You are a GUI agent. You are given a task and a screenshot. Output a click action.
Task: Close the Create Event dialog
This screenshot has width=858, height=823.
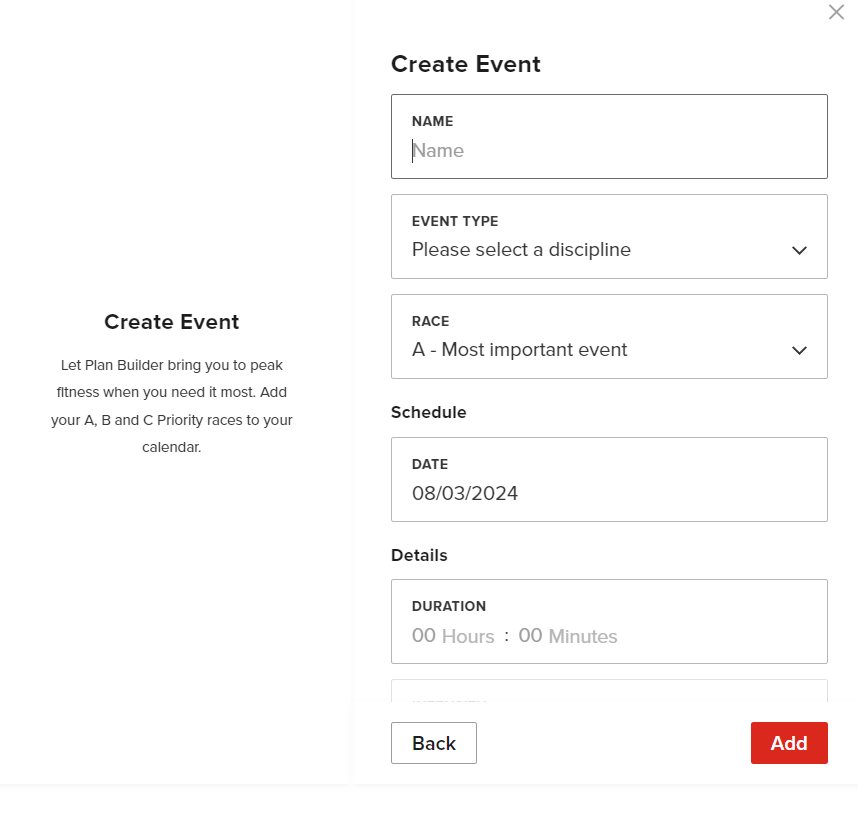[836, 13]
